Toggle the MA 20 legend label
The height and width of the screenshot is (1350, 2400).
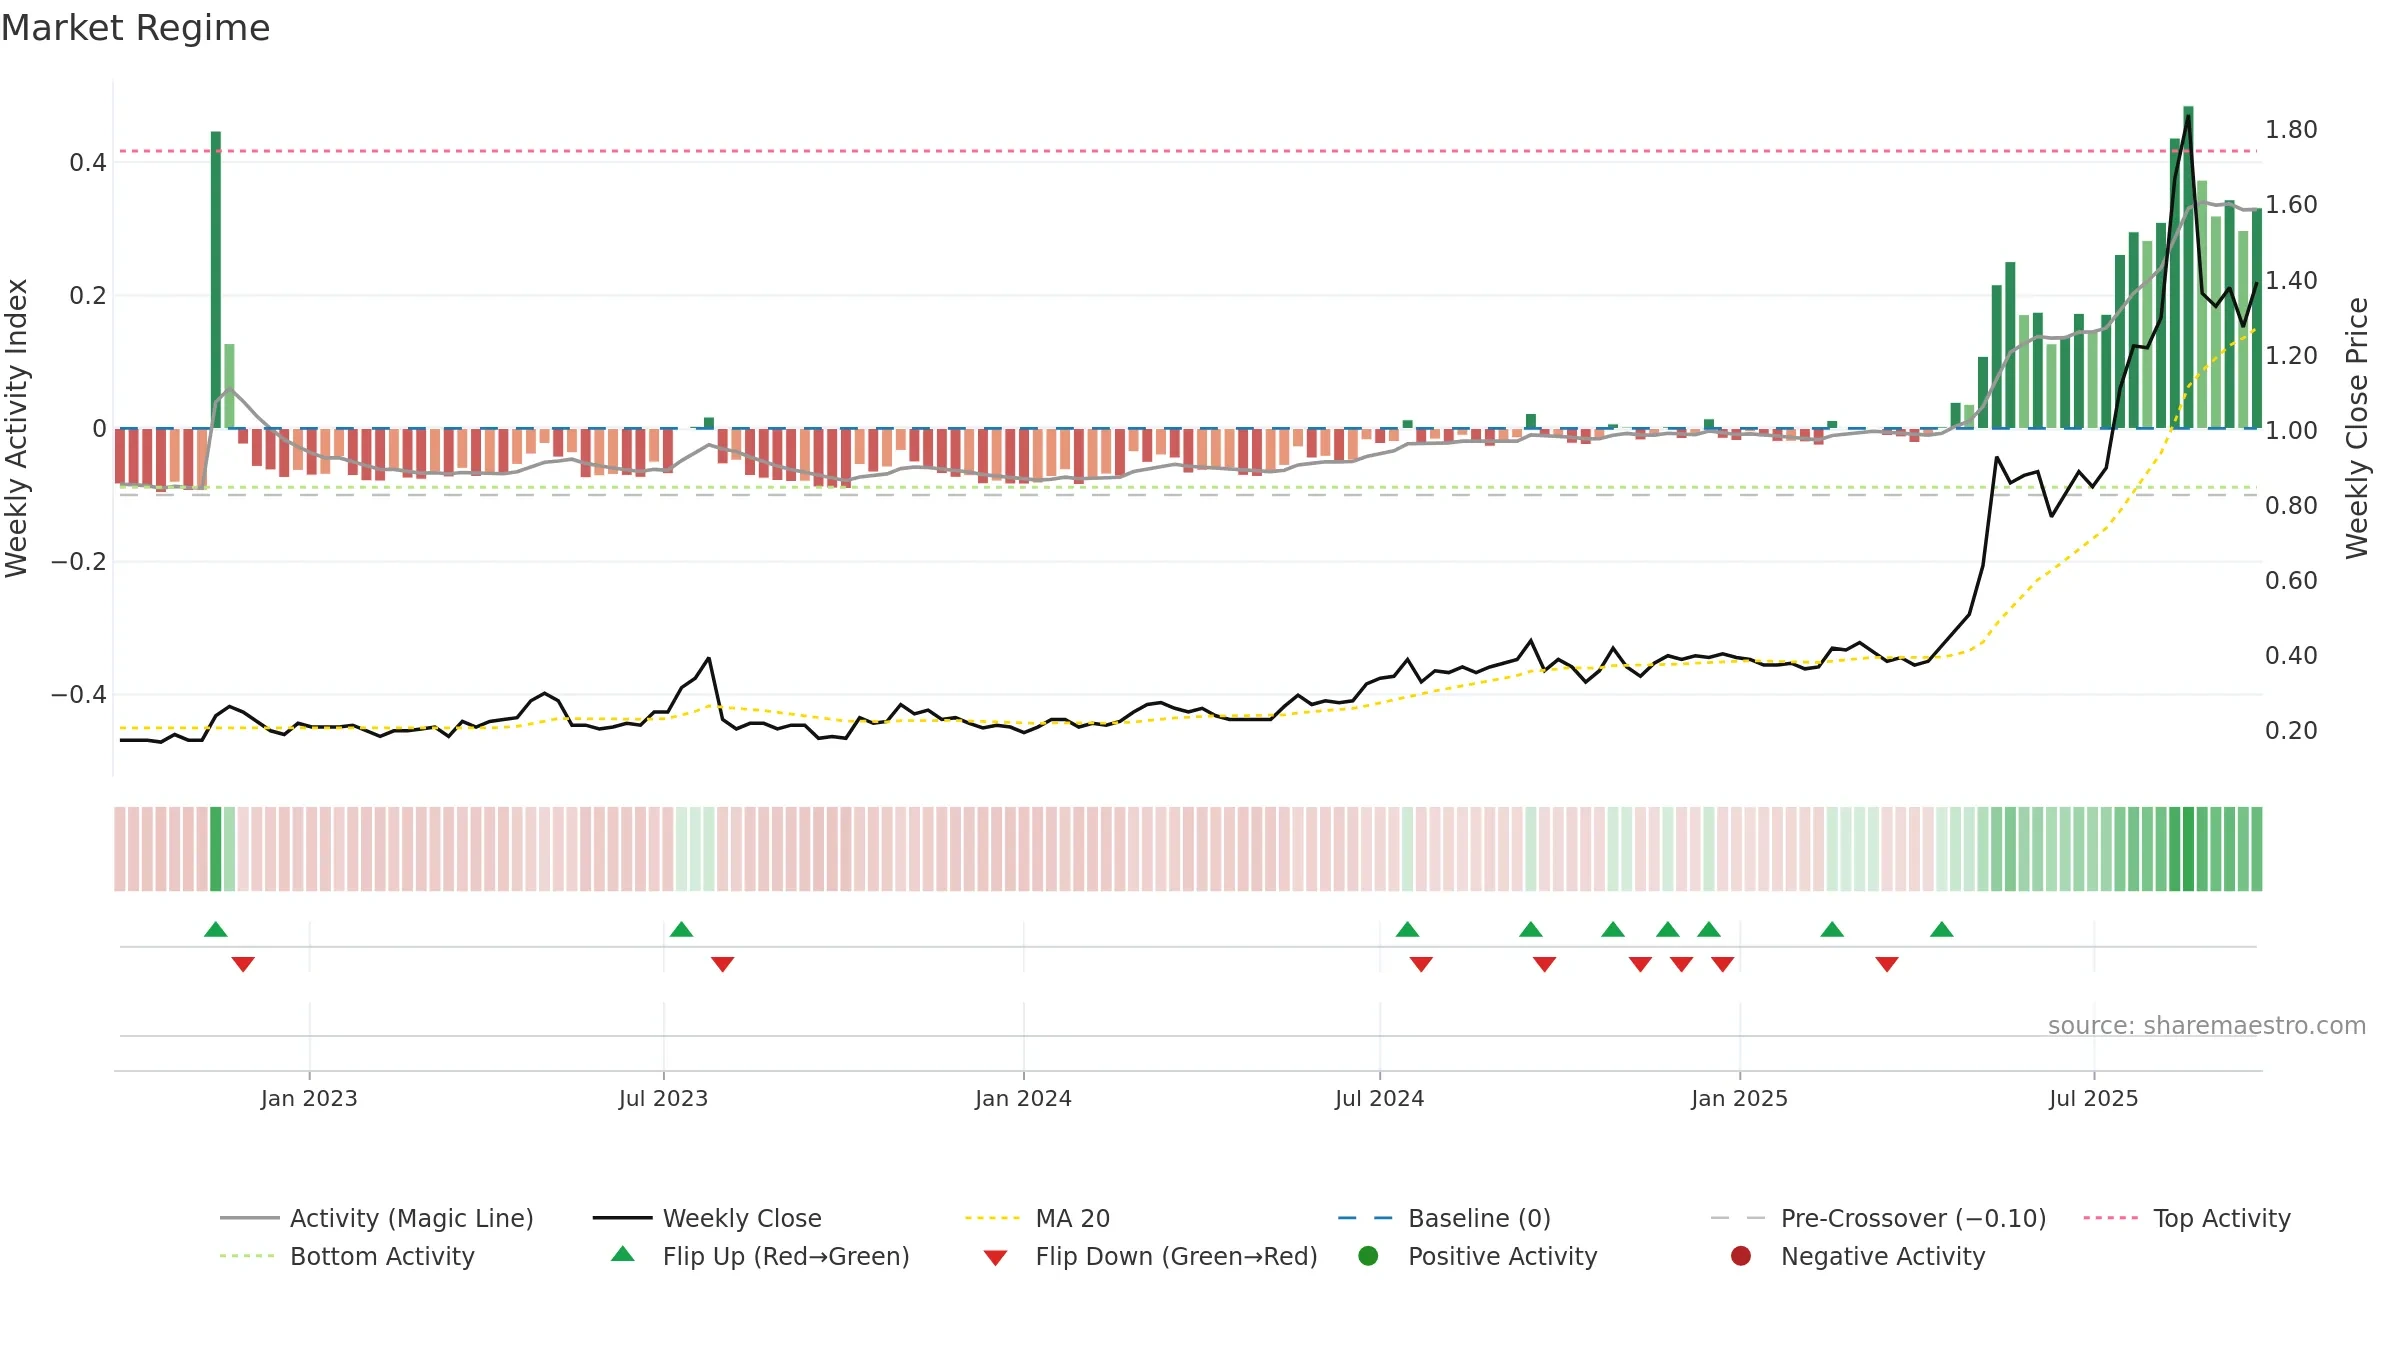[1073, 1218]
